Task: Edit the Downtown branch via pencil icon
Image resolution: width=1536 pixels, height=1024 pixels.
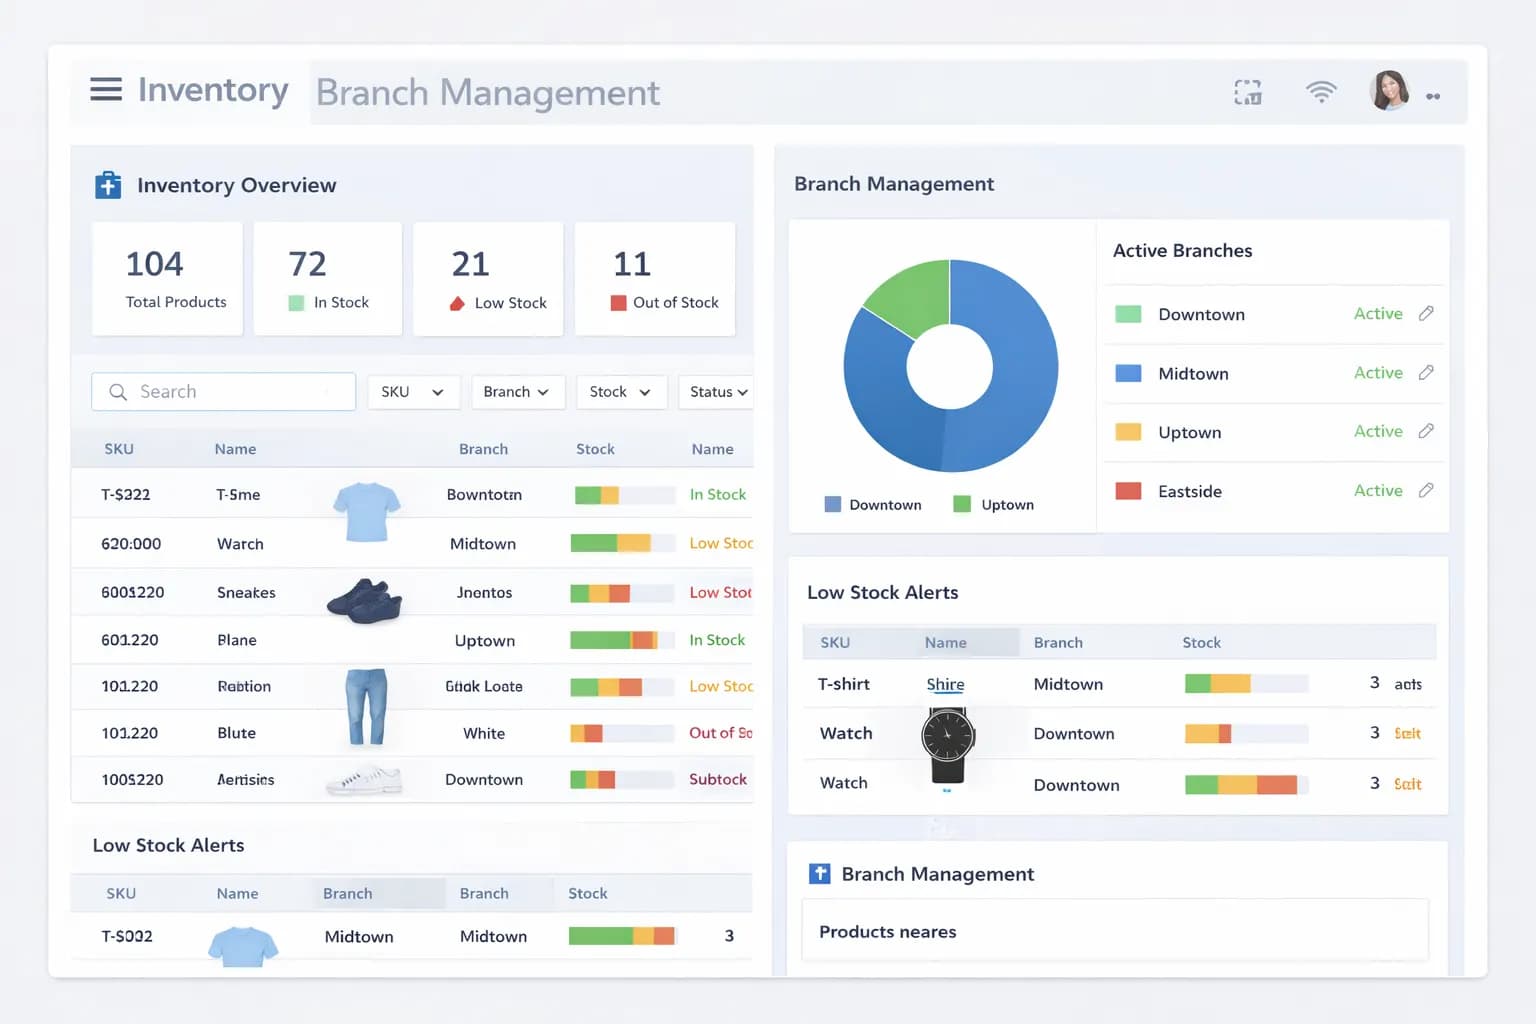Action: click(x=1427, y=313)
